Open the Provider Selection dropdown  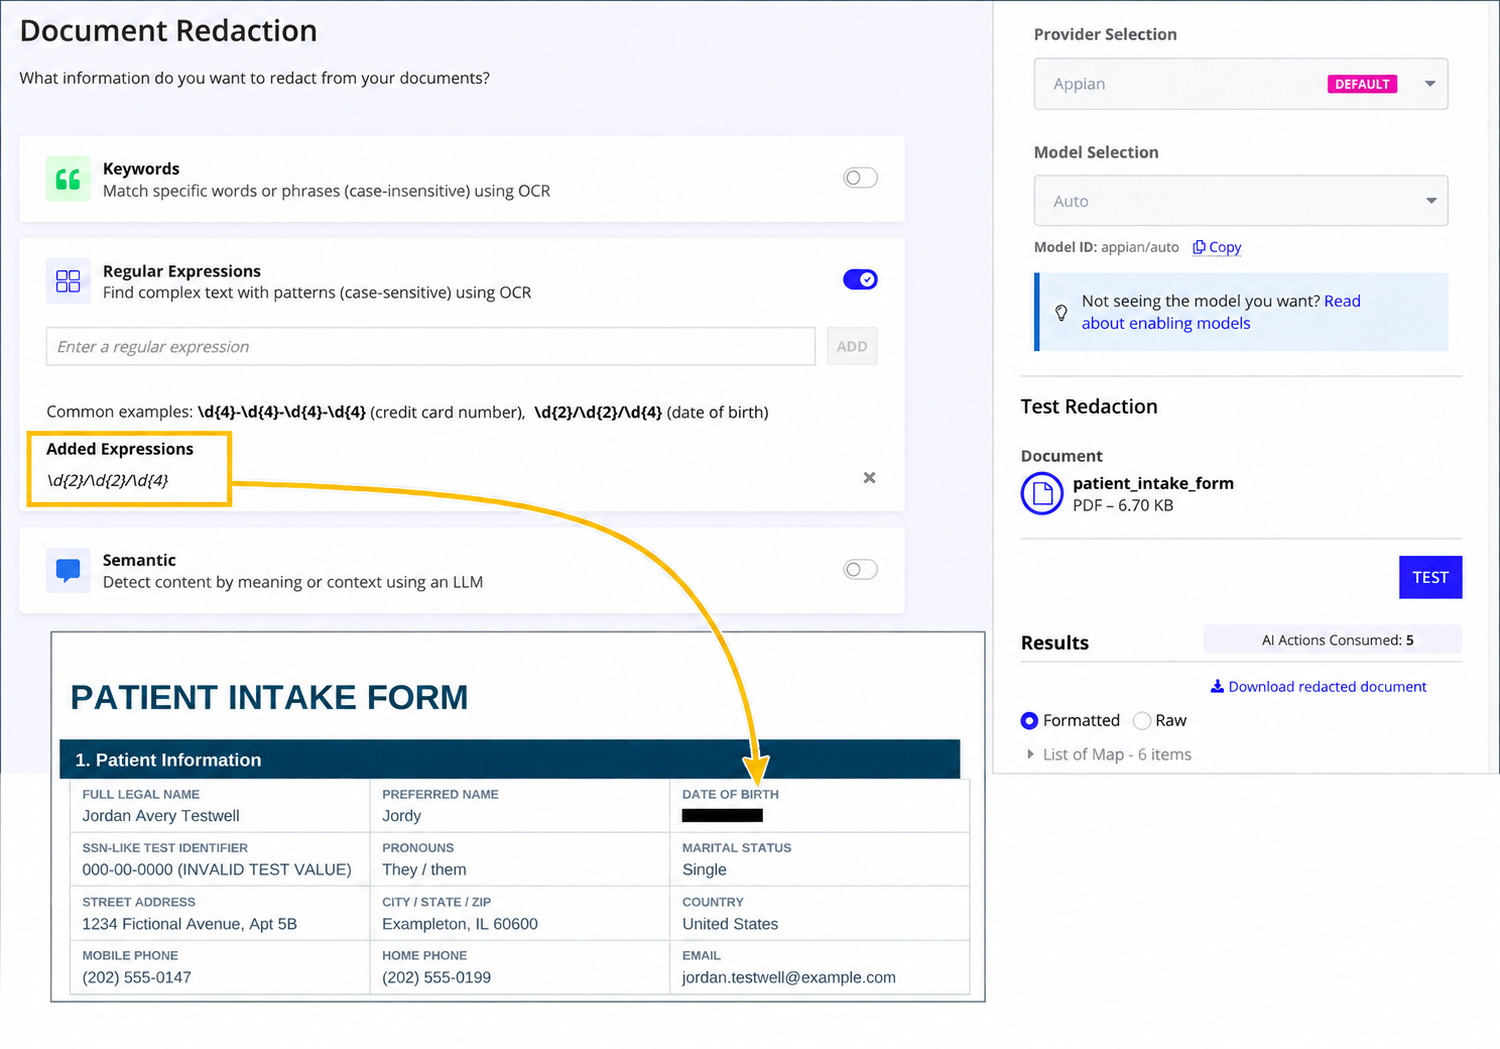tap(1241, 84)
